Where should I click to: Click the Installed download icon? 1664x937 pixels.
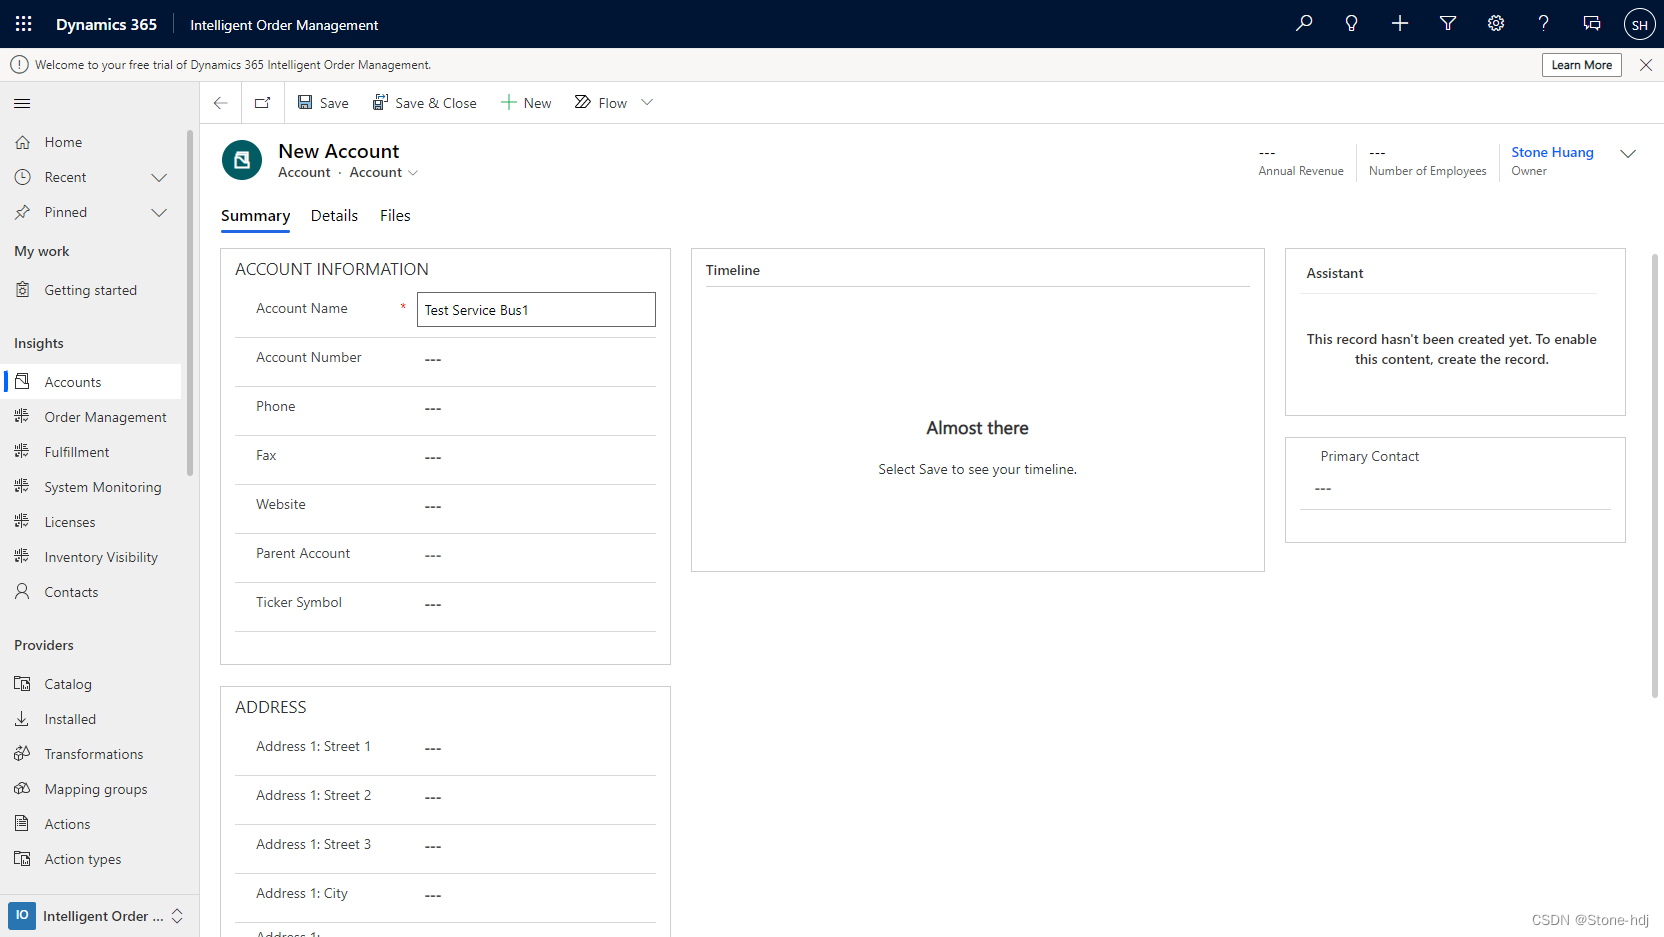[22, 719]
